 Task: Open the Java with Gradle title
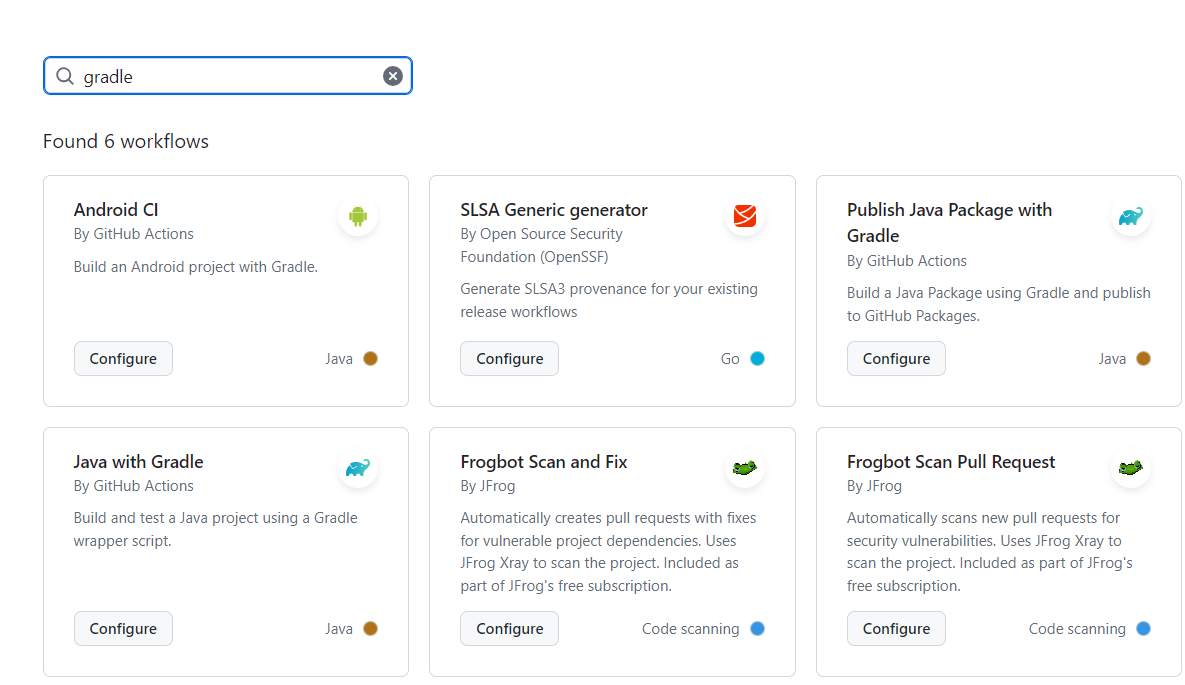pyautogui.click(x=138, y=462)
